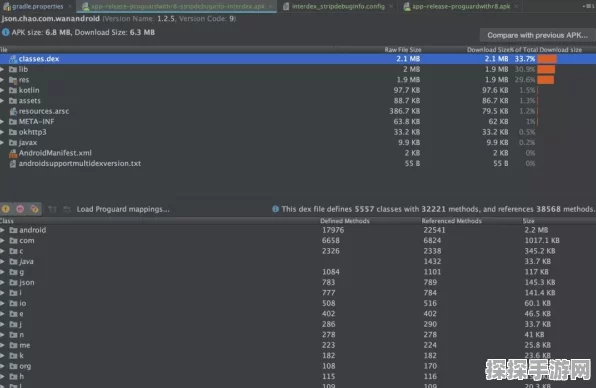Click the classes.dex file icon
This screenshot has width=596, height=388.
(x=13, y=59)
